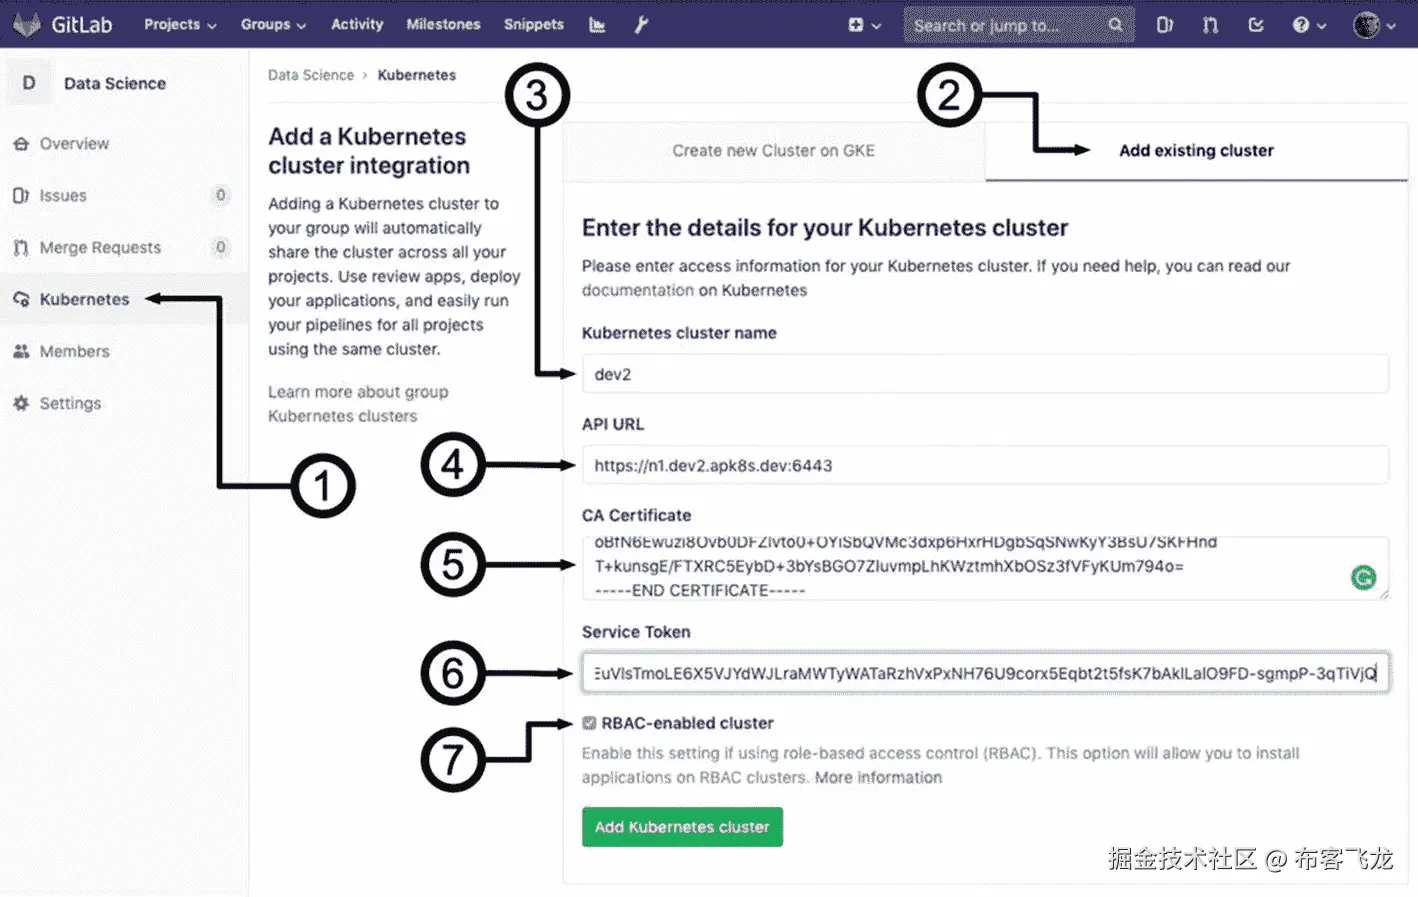Viewport: 1418px width, 897px height.
Task: Click the Issues count badge
Action: 221,195
